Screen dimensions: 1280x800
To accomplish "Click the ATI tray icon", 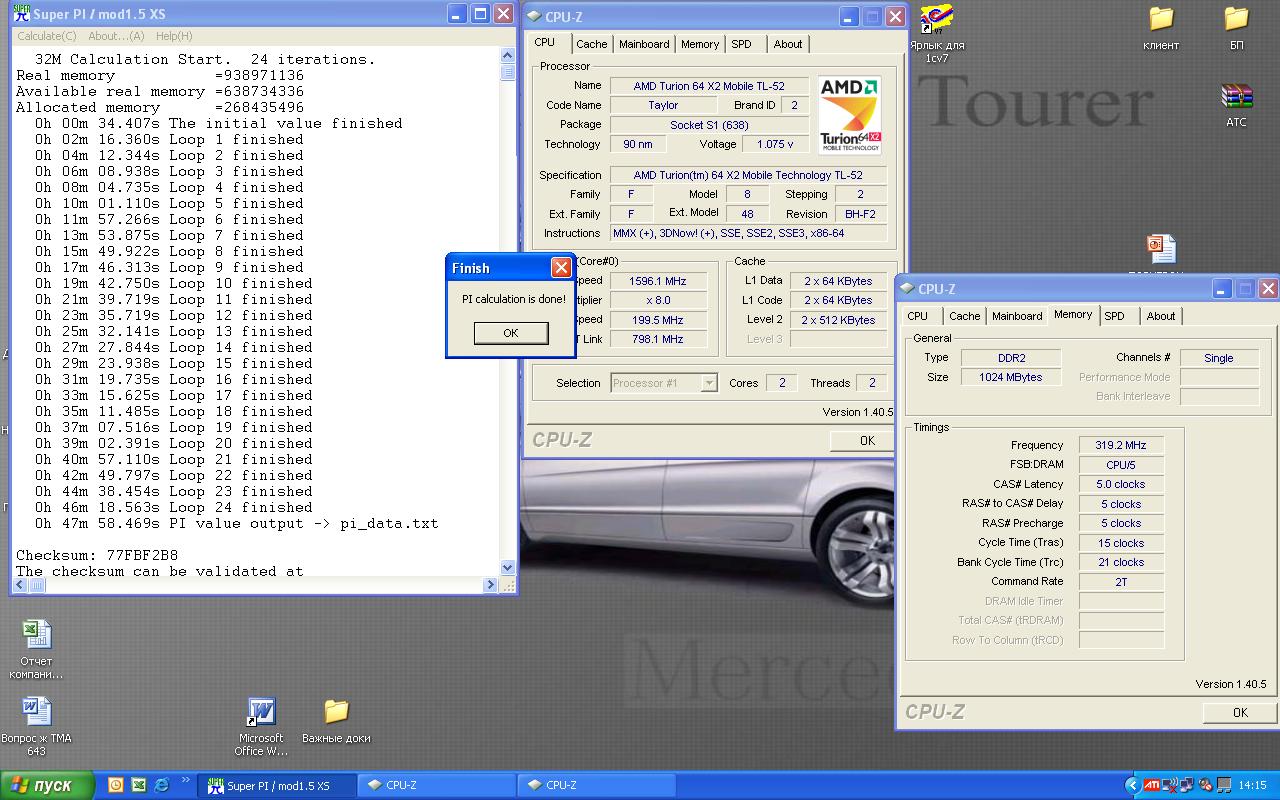I will [1152, 785].
